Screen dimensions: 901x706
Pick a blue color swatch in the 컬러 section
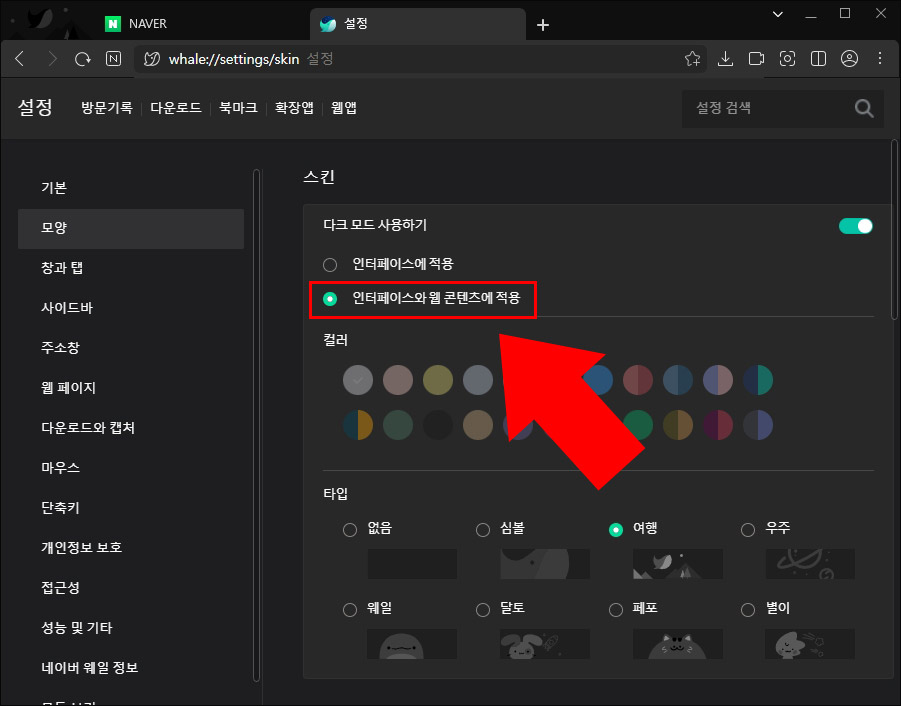[x=598, y=380]
